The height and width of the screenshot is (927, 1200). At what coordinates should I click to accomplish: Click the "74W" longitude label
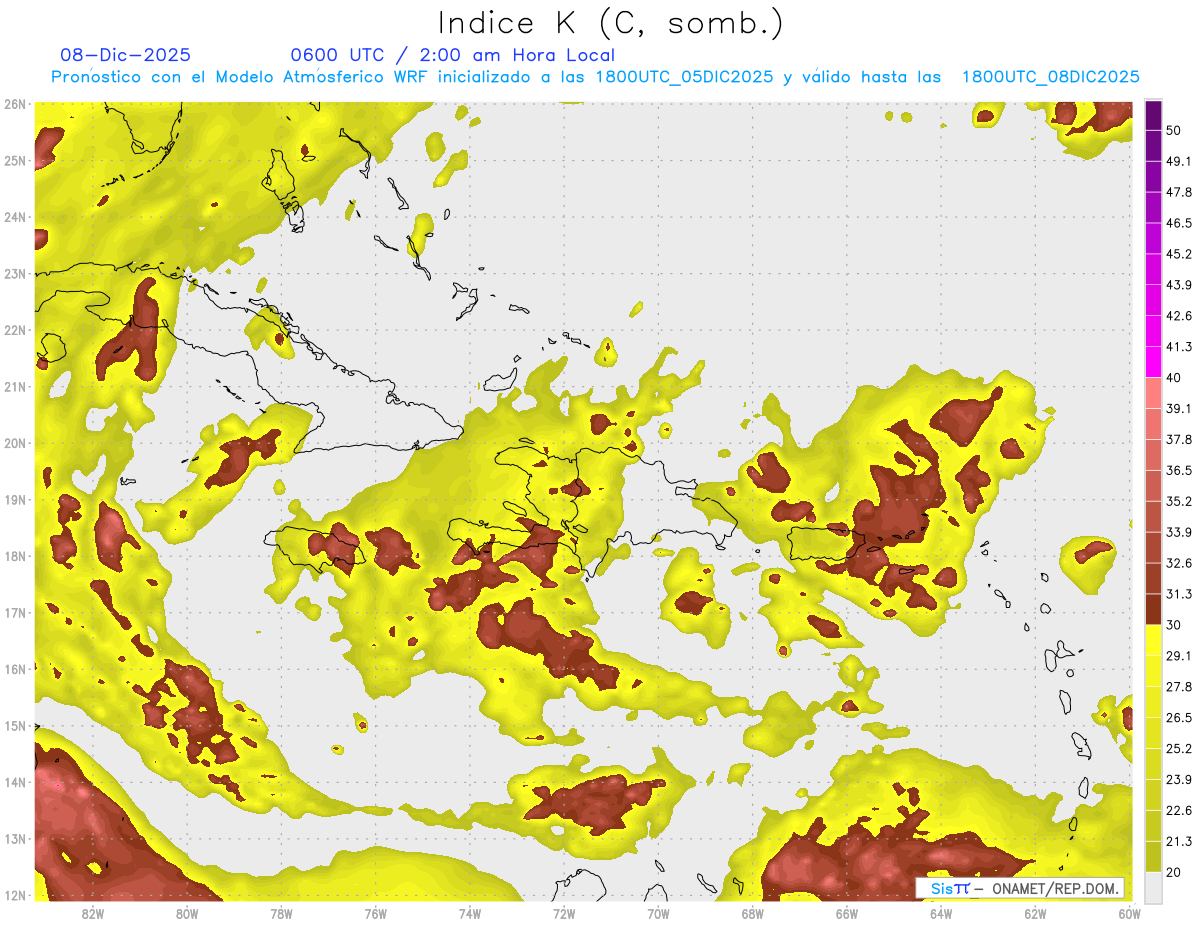[469, 914]
